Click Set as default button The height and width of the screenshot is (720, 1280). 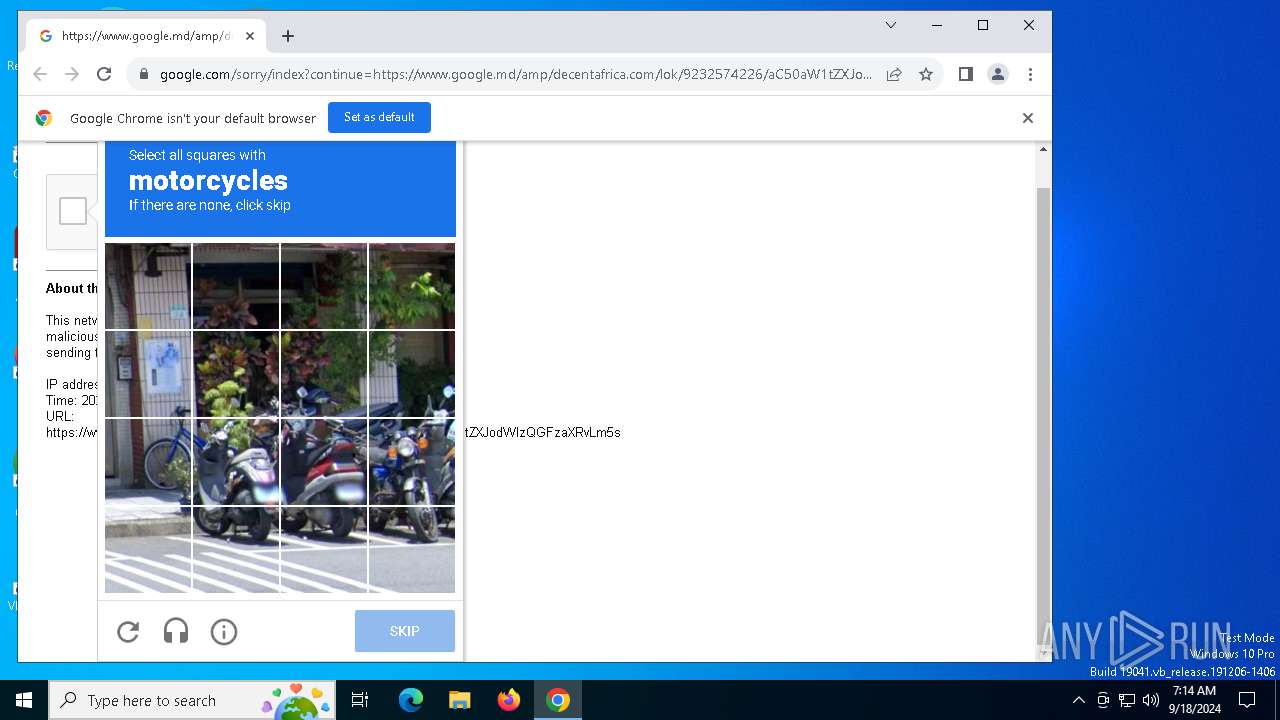pyautogui.click(x=379, y=117)
